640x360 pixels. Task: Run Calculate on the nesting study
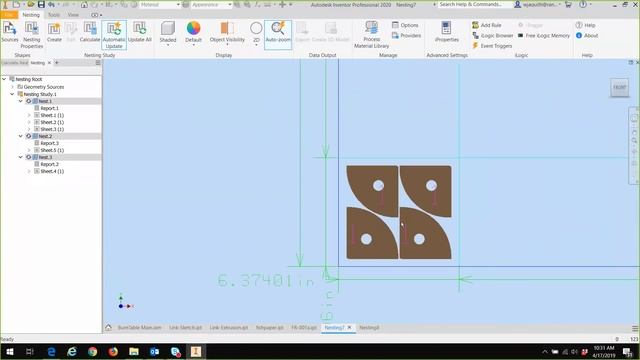point(90,32)
